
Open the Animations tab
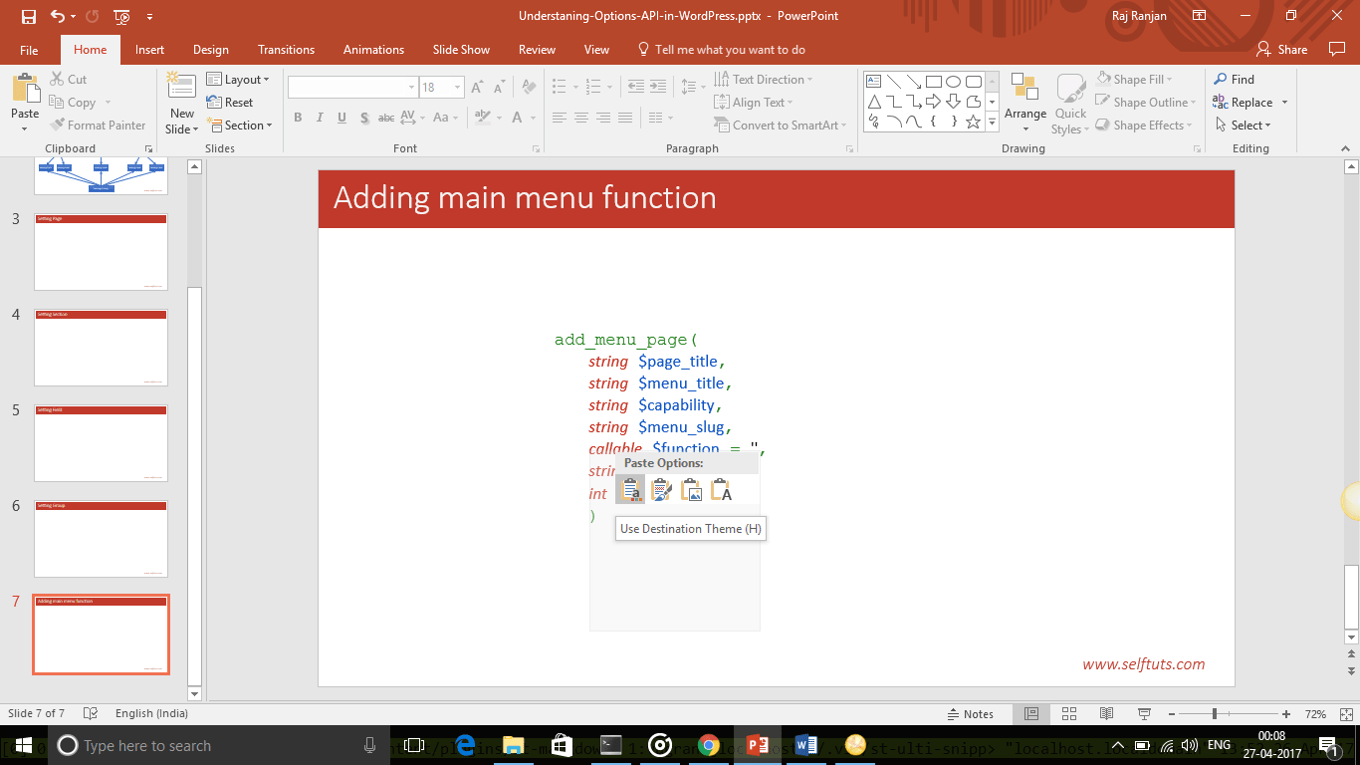click(x=374, y=49)
